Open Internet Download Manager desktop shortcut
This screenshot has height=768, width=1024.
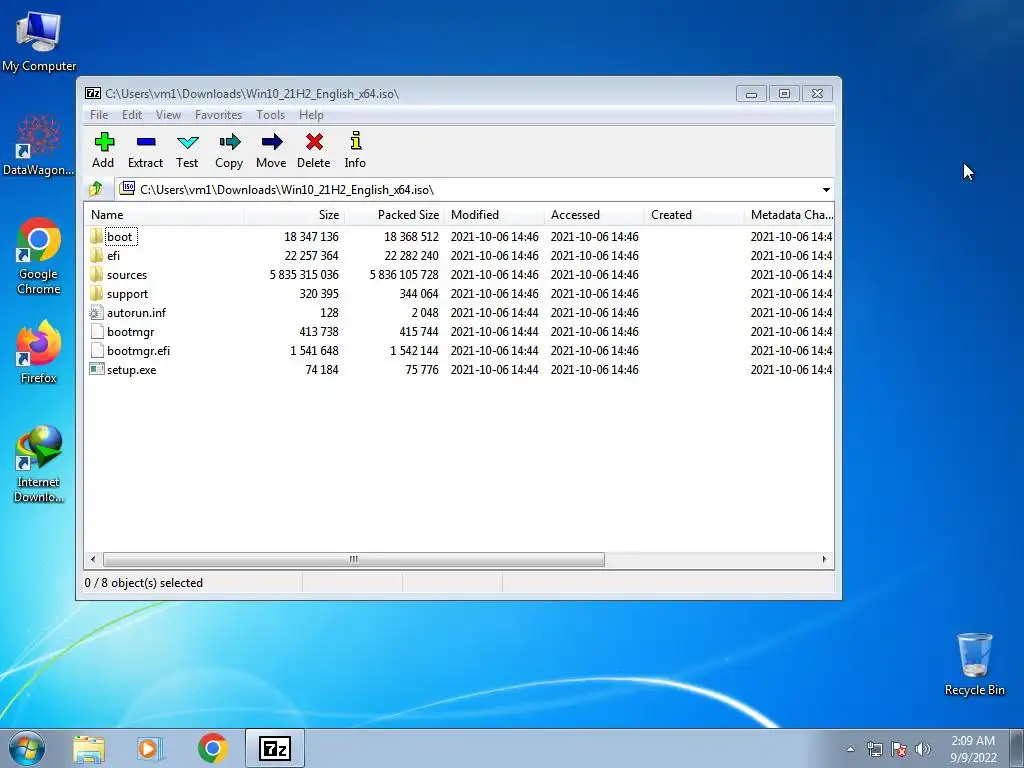click(x=39, y=464)
